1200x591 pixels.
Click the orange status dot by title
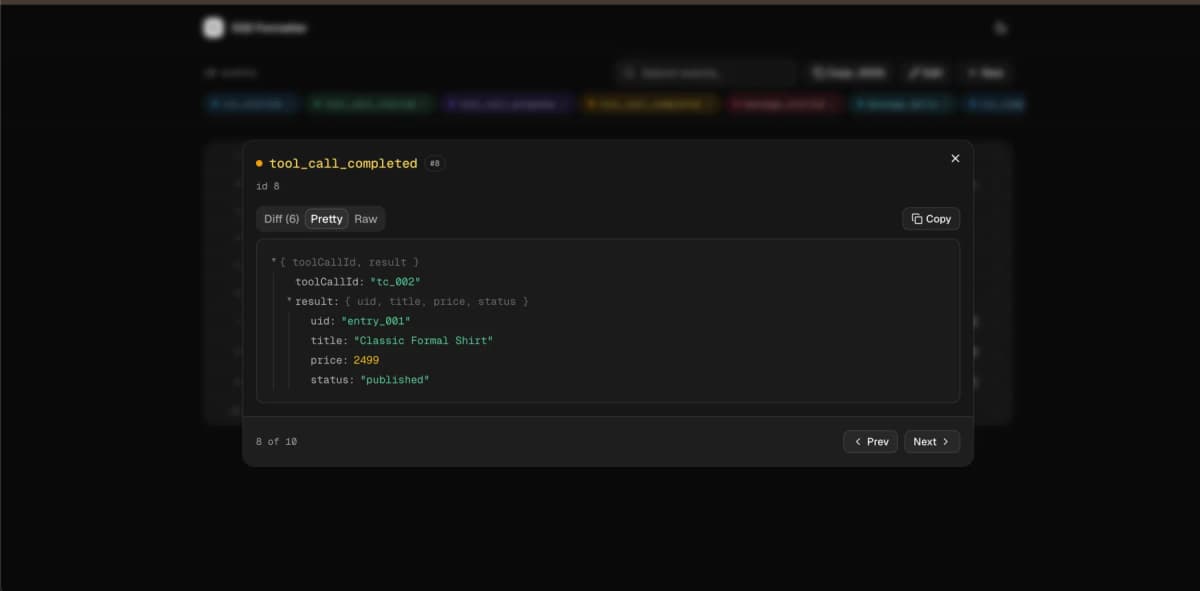(x=260, y=163)
